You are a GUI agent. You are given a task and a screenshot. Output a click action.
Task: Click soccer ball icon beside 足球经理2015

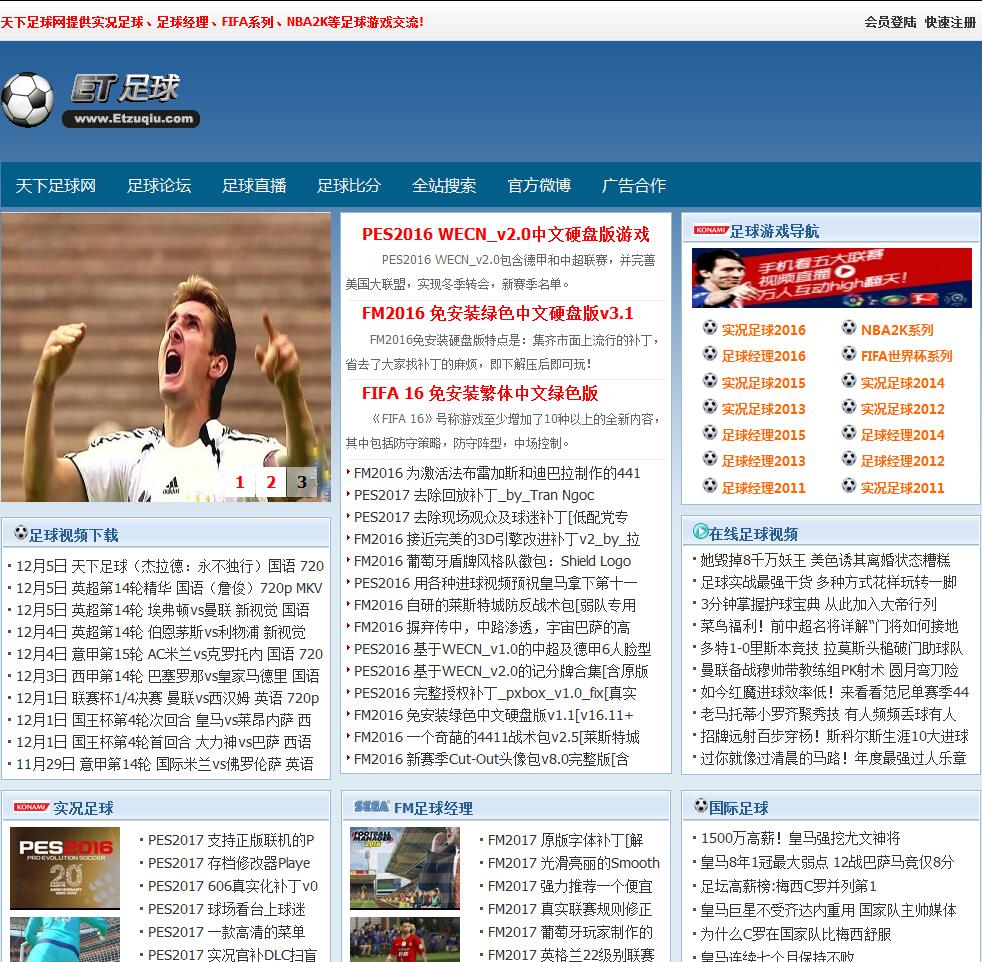[710, 433]
